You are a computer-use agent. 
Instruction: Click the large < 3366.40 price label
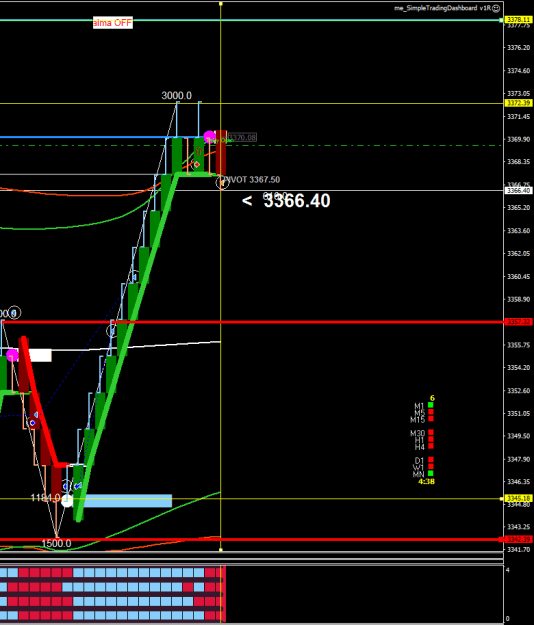(x=286, y=200)
